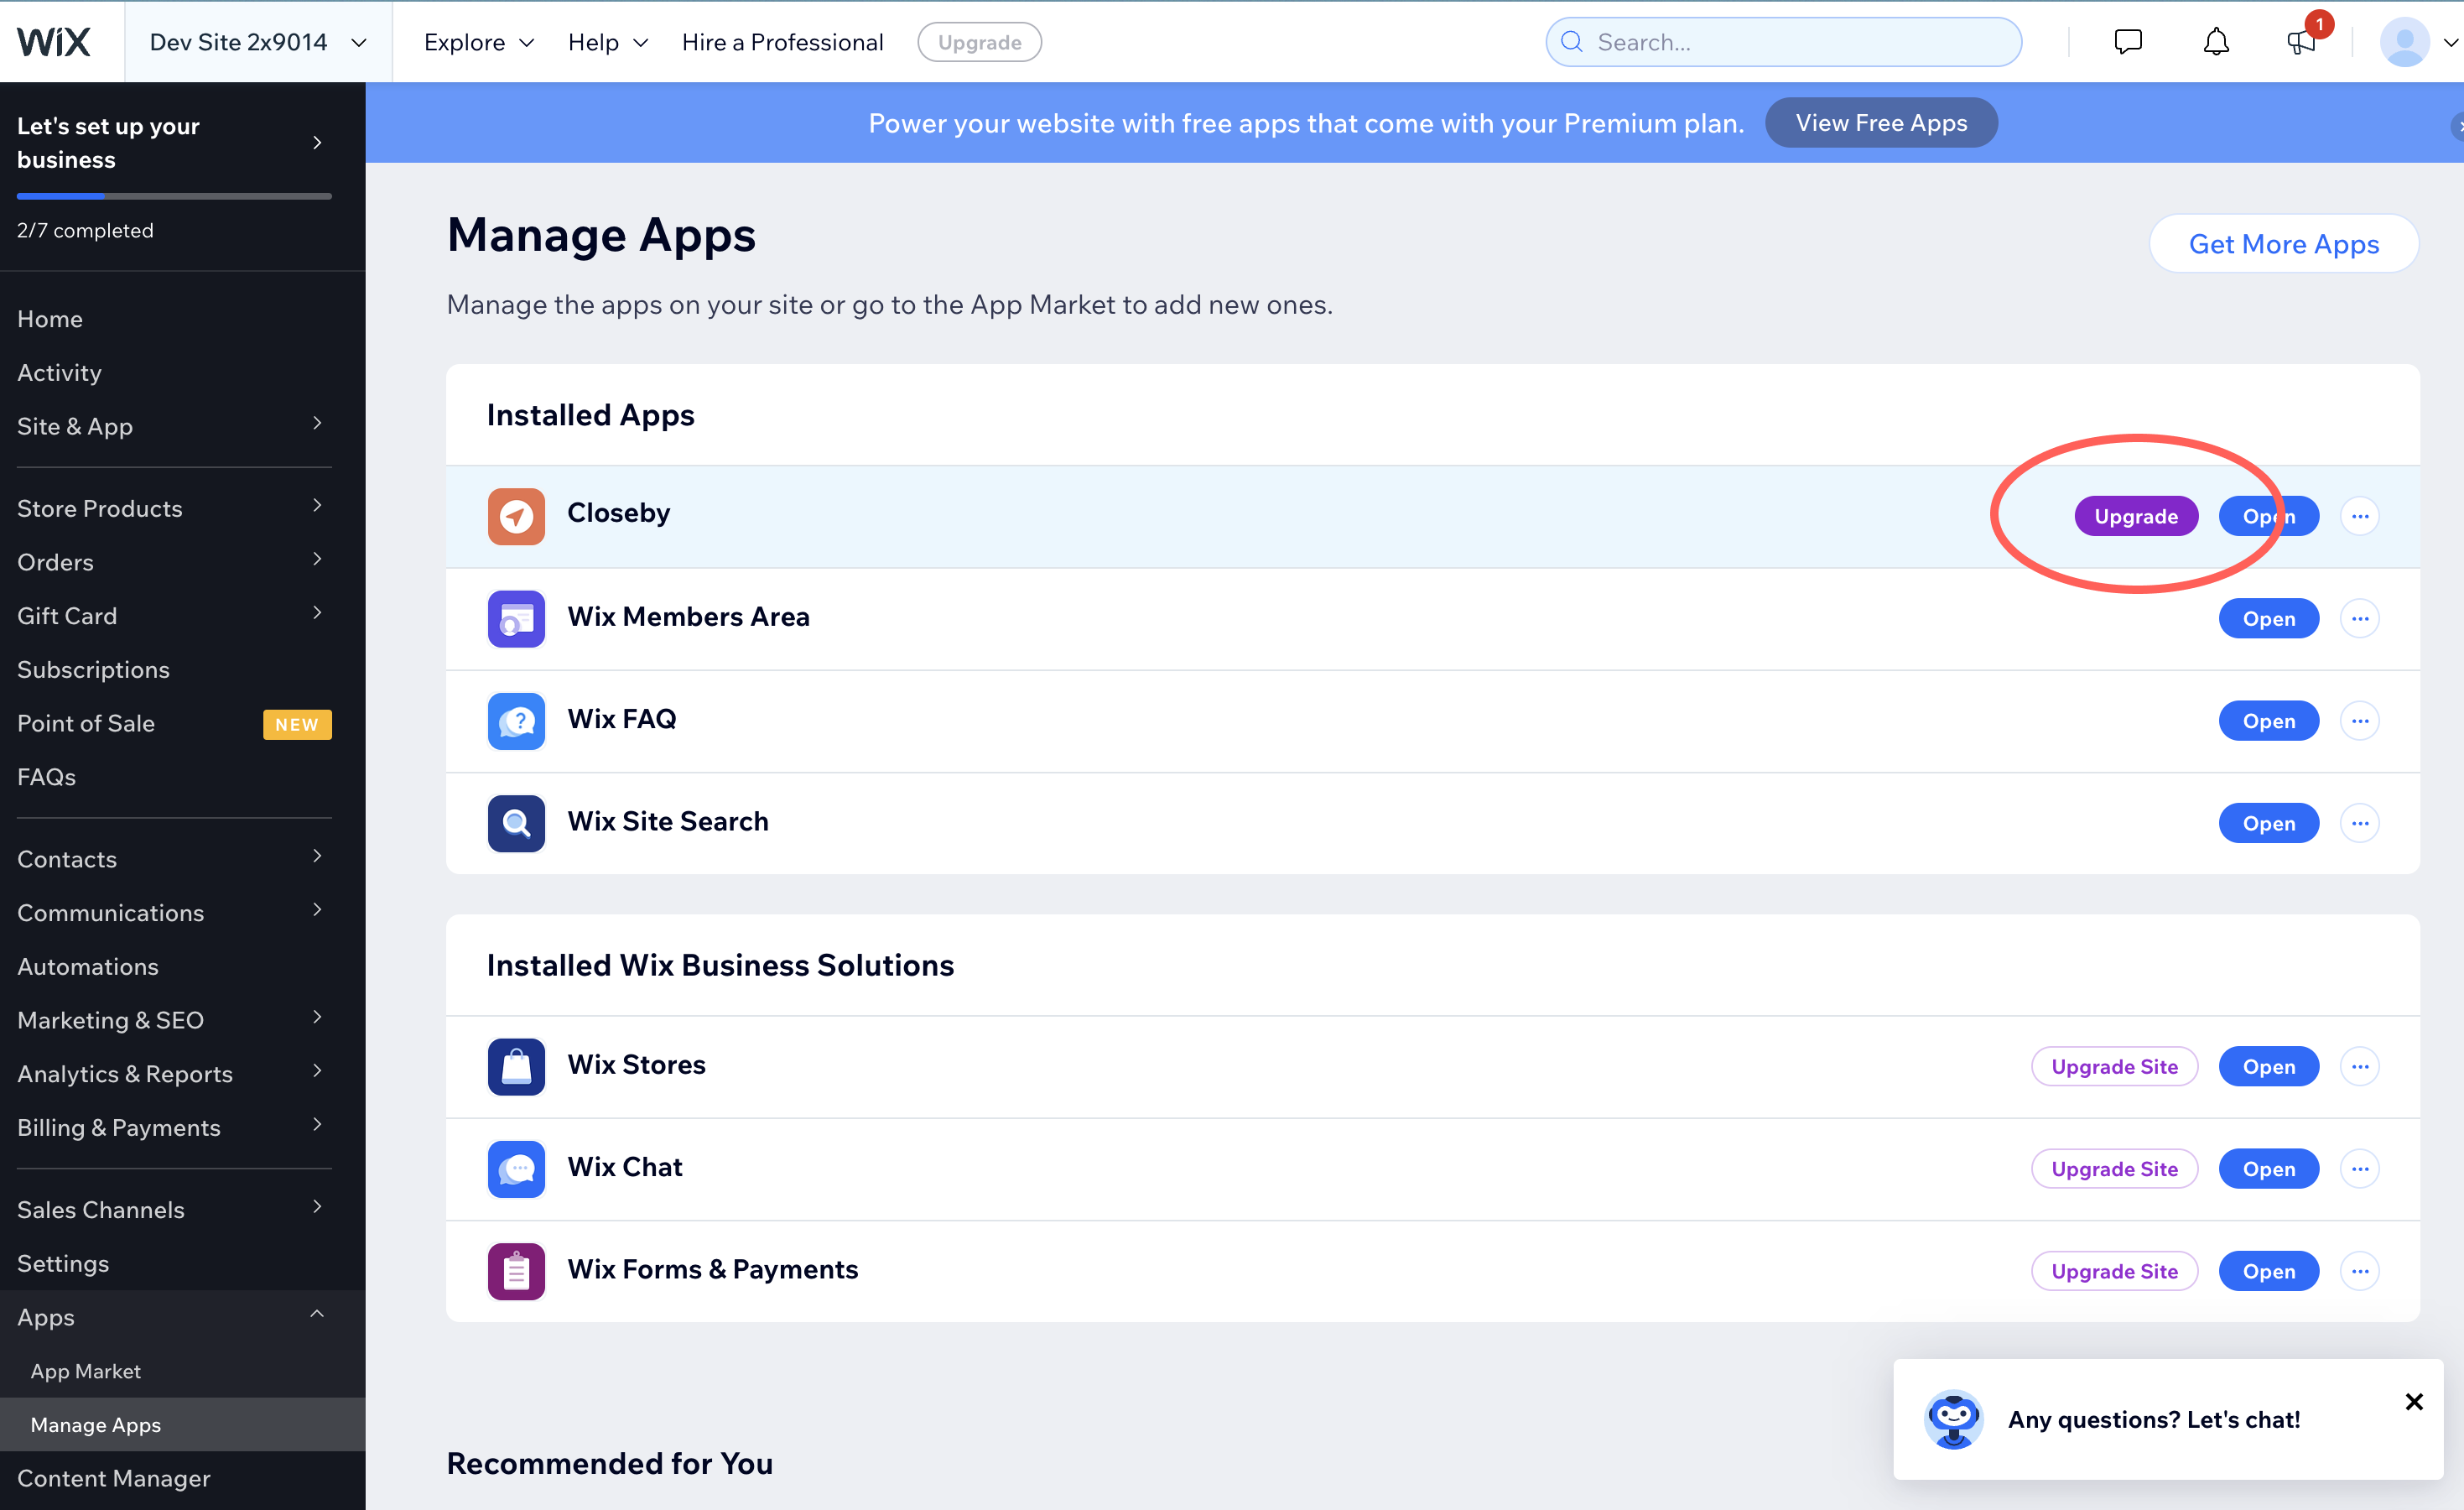Click the chatbot robot icon
The image size is (2464, 1510).
click(1953, 1419)
